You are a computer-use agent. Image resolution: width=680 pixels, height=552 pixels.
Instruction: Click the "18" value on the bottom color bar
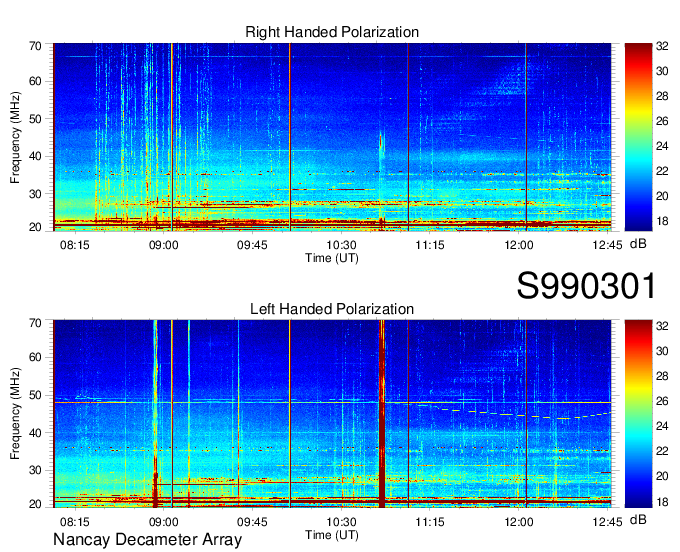tap(662, 502)
